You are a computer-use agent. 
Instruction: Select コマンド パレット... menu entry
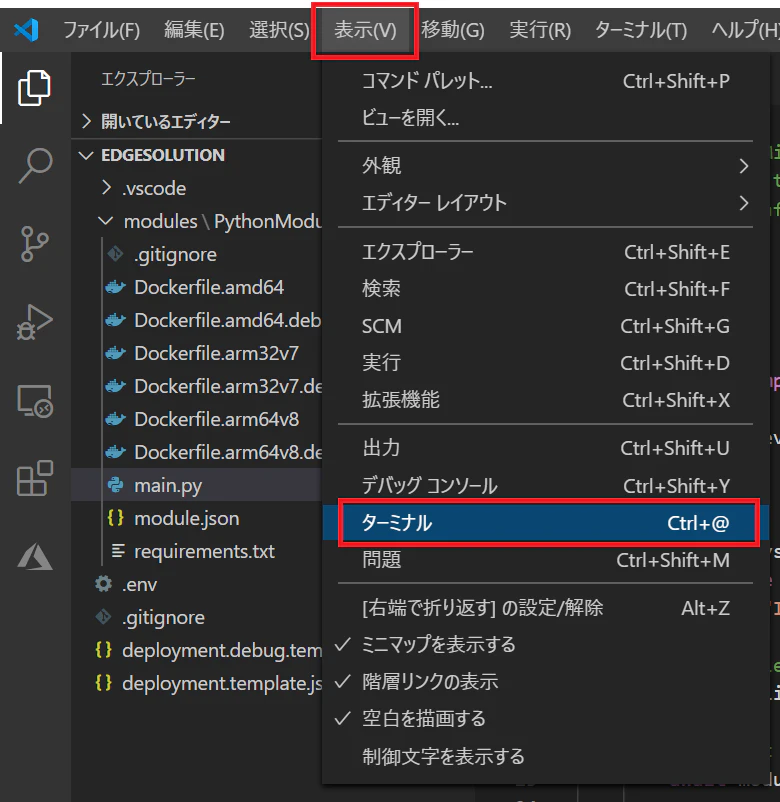[x=545, y=81]
